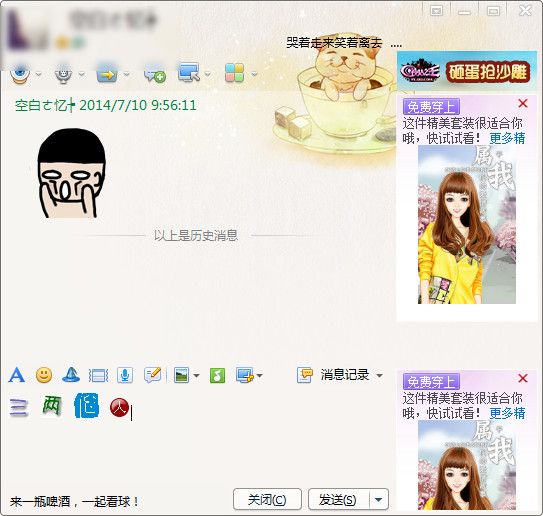Image resolution: width=543 pixels, height=516 pixels.
Task: Expand the send picture dropdown arrow
Action: [x=196, y=375]
